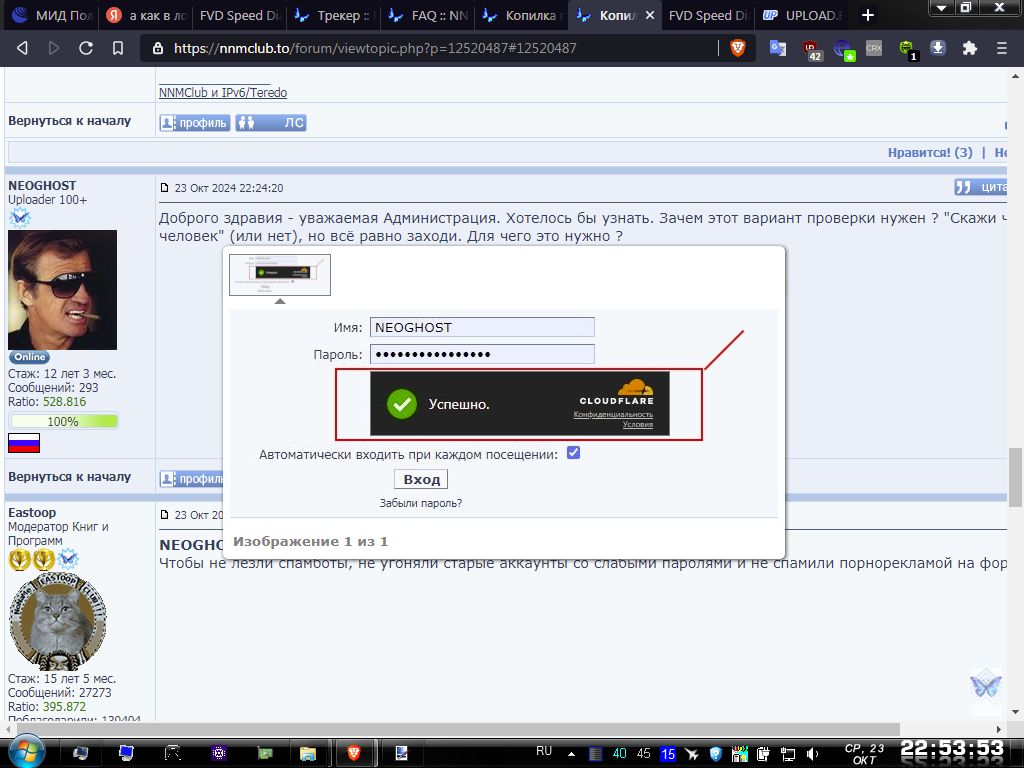Click the Google Translate extension icon
This screenshot has width=1024, height=768.
tap(777, 48)
